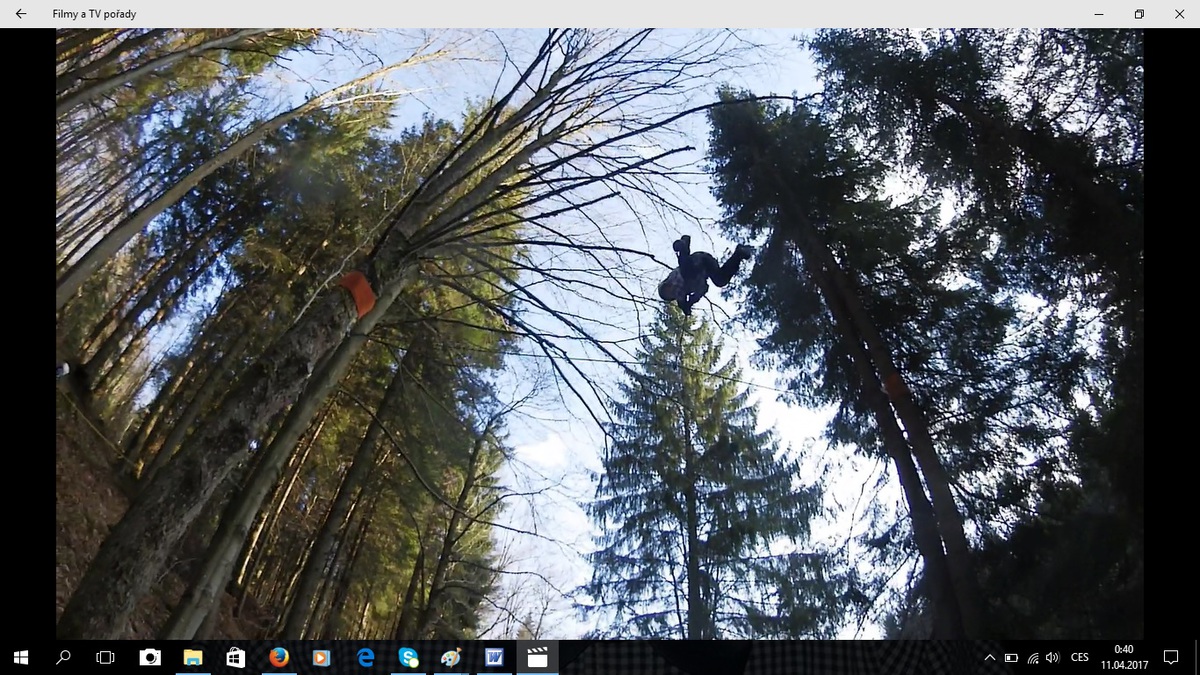This screenshot has height=675, width=1200.
Task: Switch to Microsoft Word on the taskbar
Action: pyautogui.click(x=494, y=657)
